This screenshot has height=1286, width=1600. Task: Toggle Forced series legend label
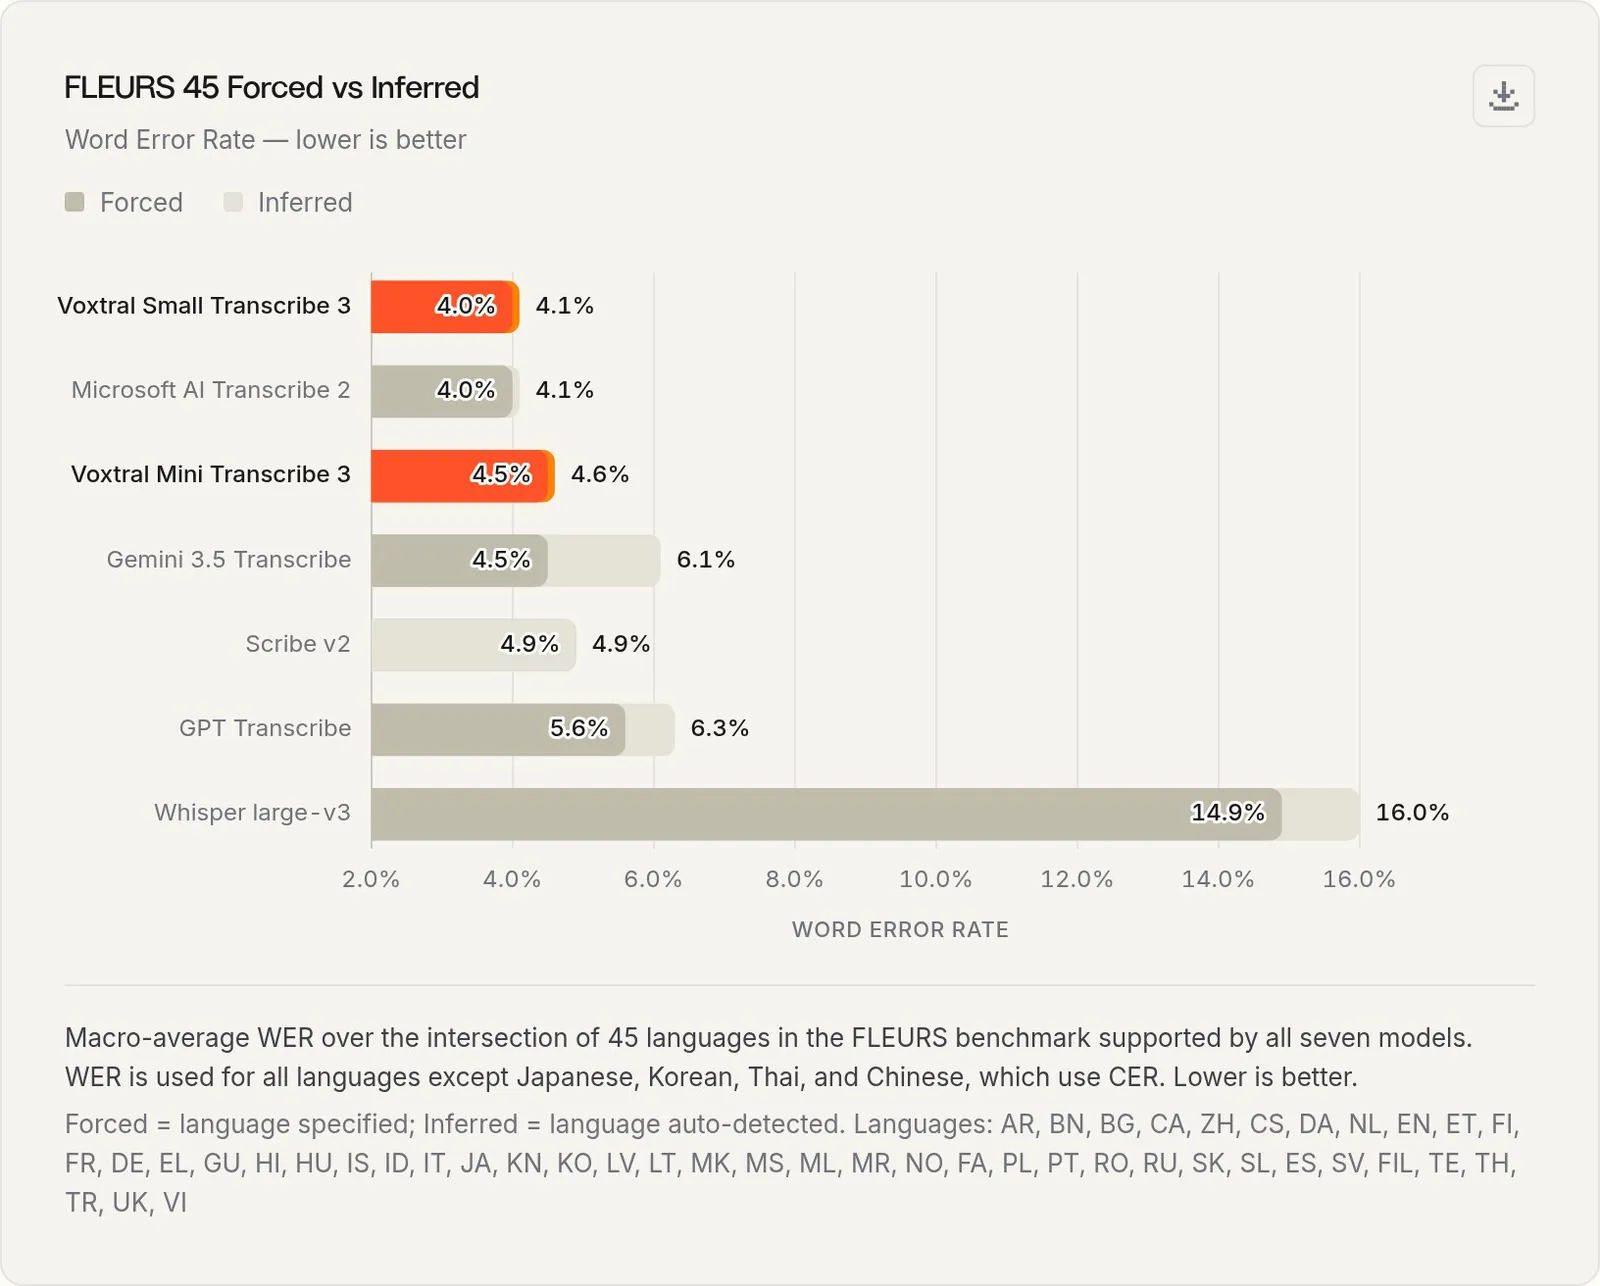(141, 202)
